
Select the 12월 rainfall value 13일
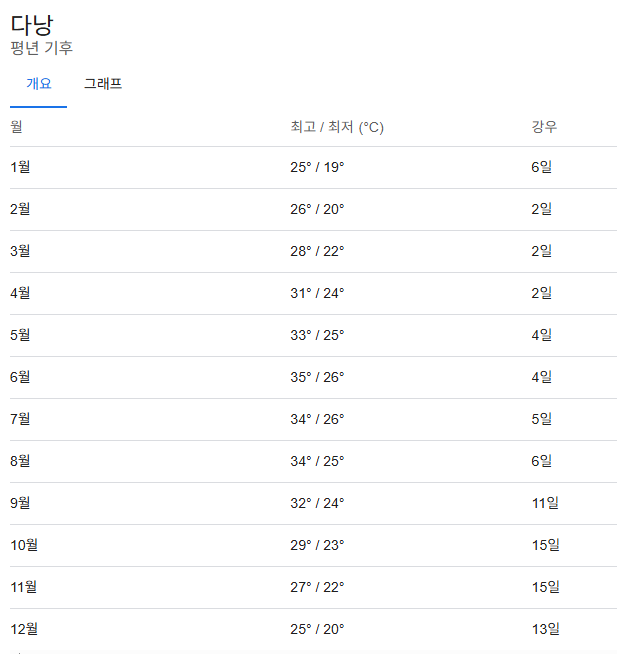546,629
